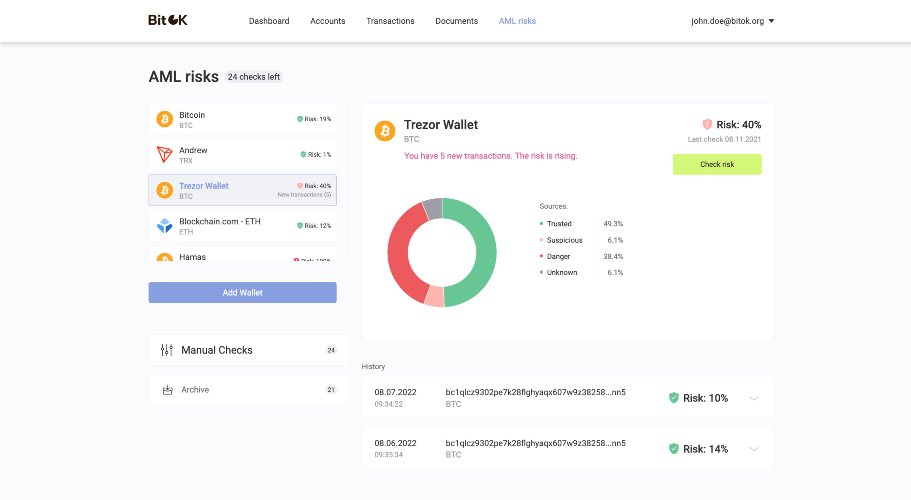The height and width of the screenshot is (500, 911).
Task: Click the Add Wallet button
Action: point(242,293)
